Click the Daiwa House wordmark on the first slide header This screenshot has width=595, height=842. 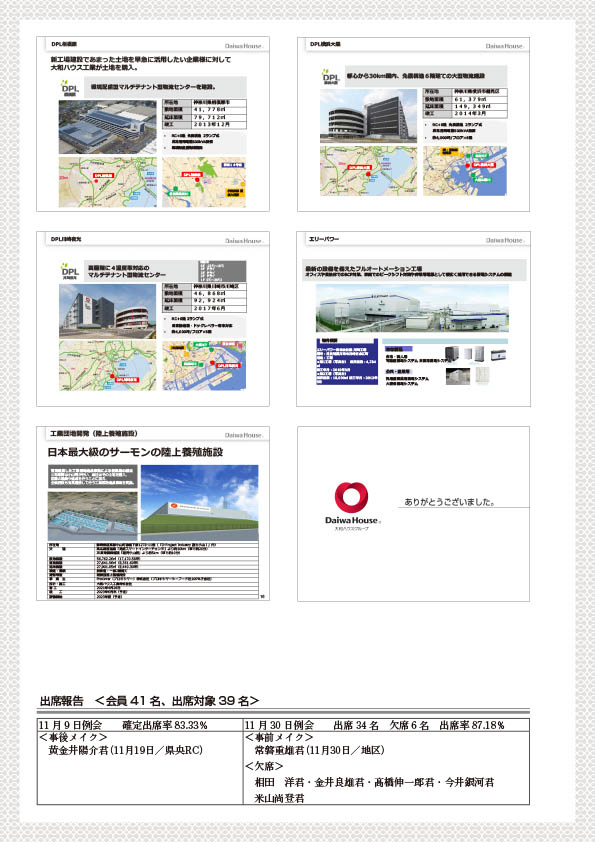pos(243,46)
